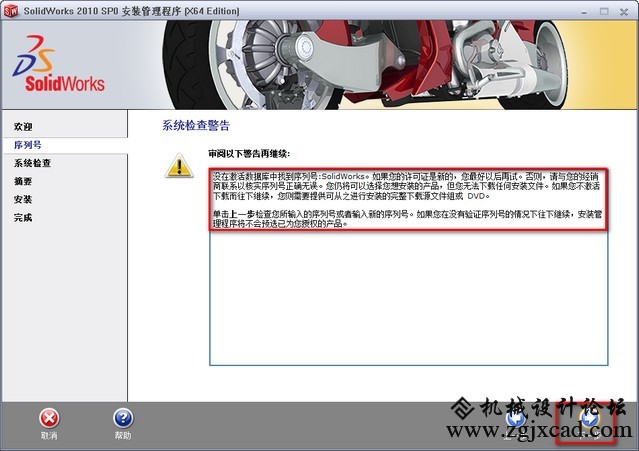Select the 摘要 step in sidebar
Viewport: 639px width, 451px height.
click(23, 181)
